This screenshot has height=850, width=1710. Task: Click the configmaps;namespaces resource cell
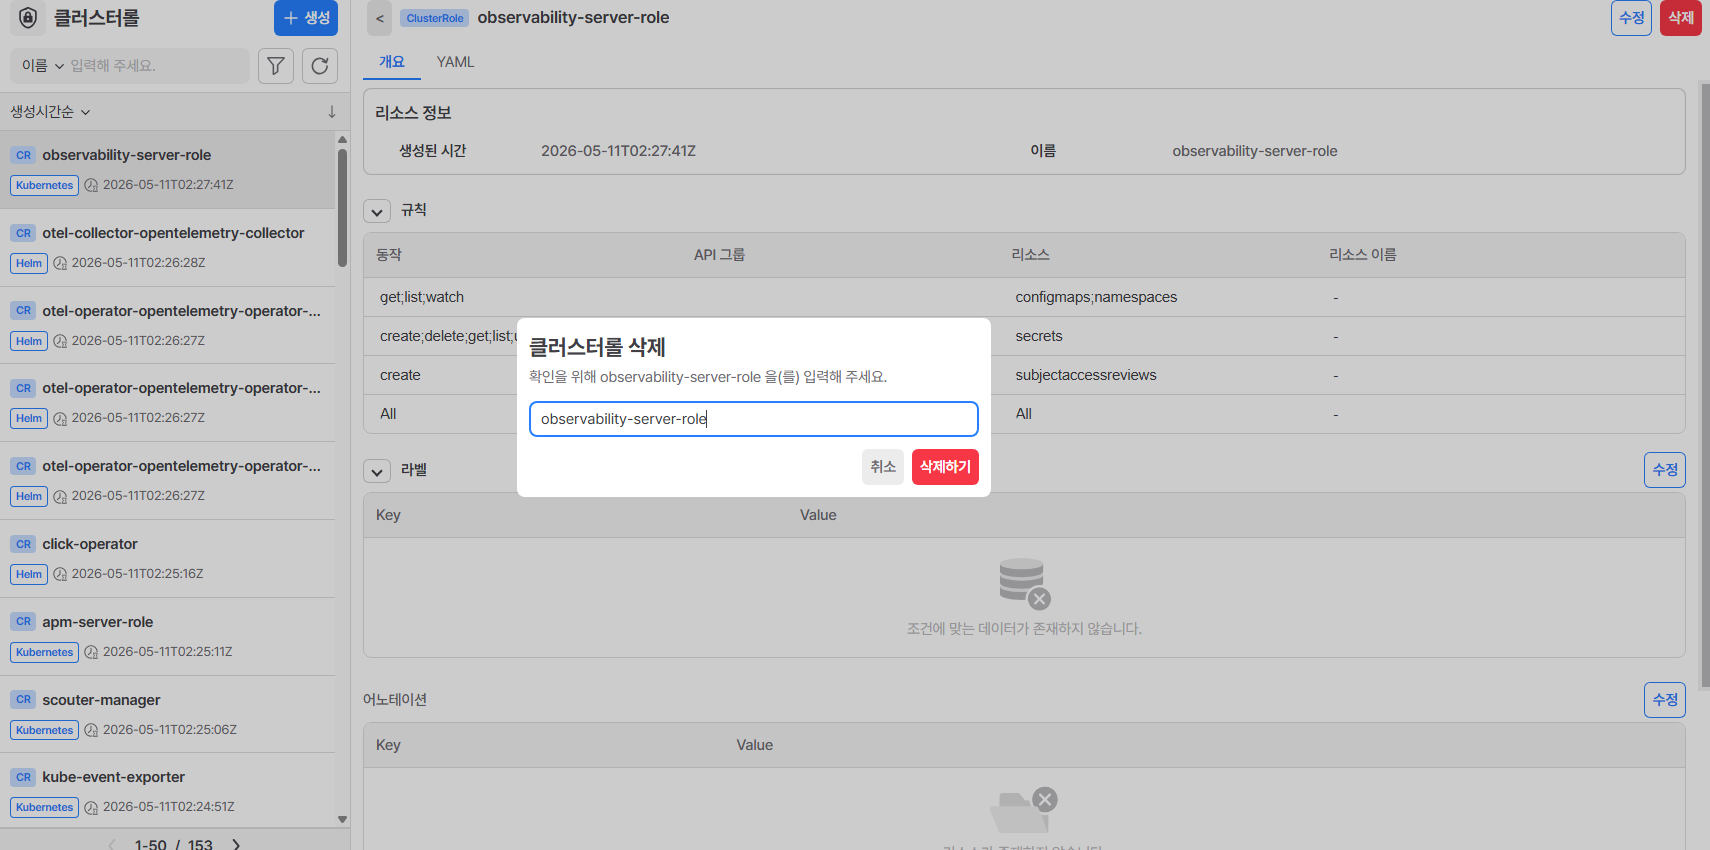(x=1096, y=297)
